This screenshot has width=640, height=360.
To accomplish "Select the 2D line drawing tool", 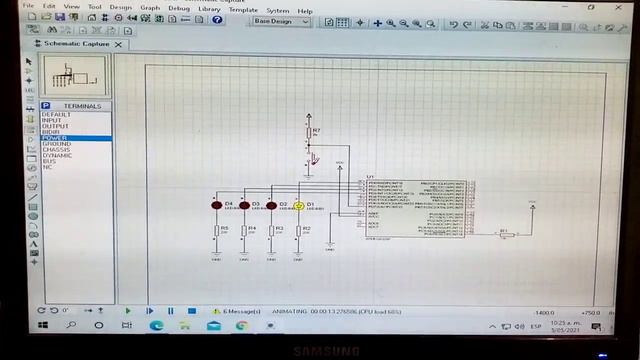I will coord(33,198).
